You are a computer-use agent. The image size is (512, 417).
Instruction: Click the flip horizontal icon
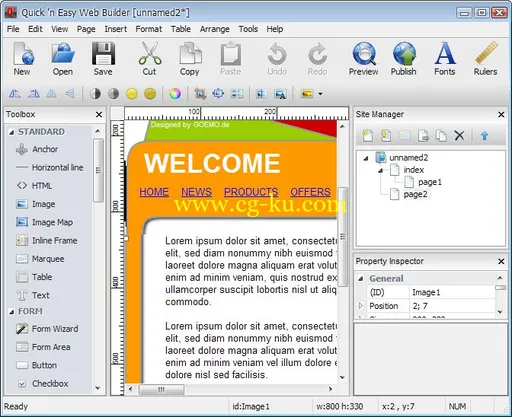[52, 94]
